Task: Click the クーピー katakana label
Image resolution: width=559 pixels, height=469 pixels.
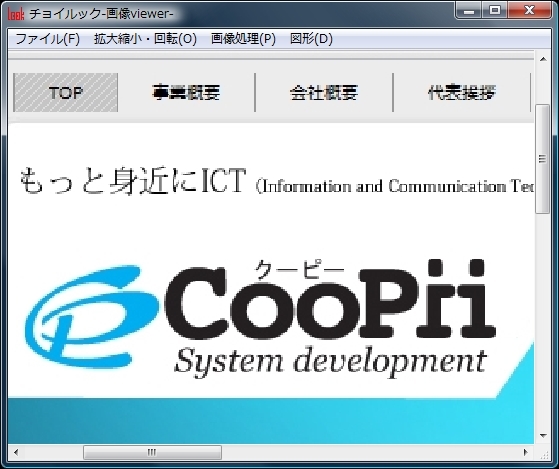Action: [299, 269]
